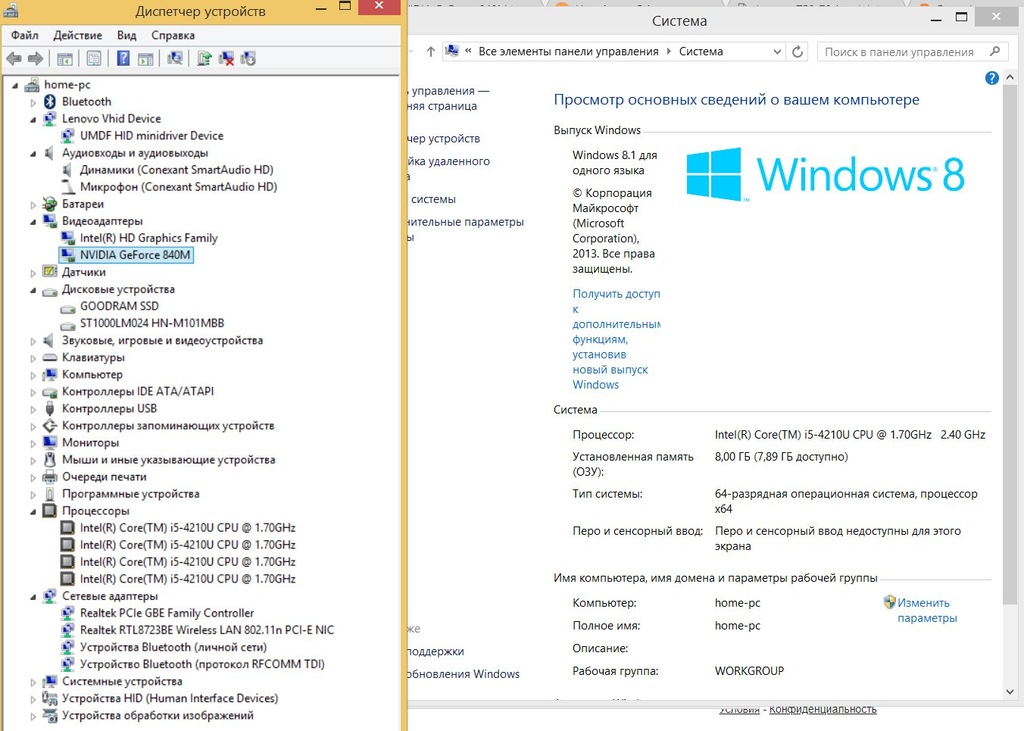Expand the Датчики node
This screenshot has width=1024, height=731.
(33, 273)
